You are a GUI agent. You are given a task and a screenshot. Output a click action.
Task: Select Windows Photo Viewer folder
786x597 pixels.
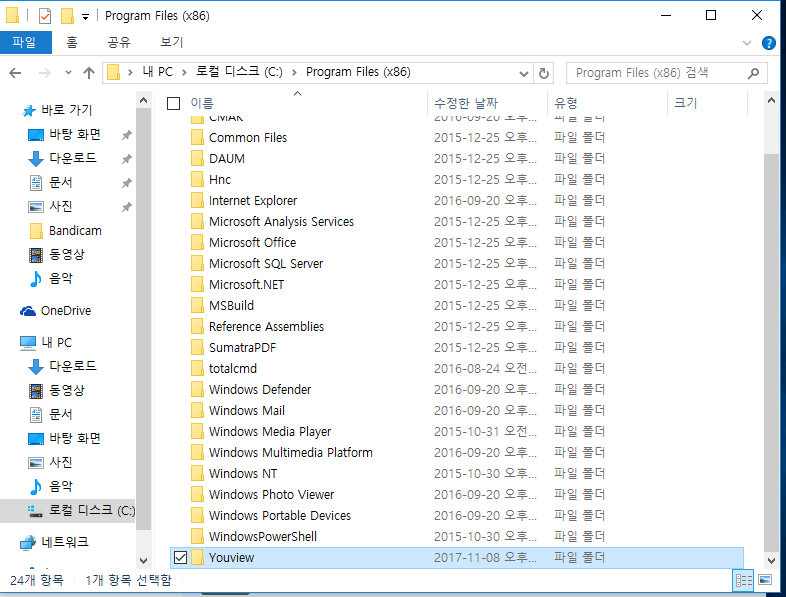pos(271,495)
